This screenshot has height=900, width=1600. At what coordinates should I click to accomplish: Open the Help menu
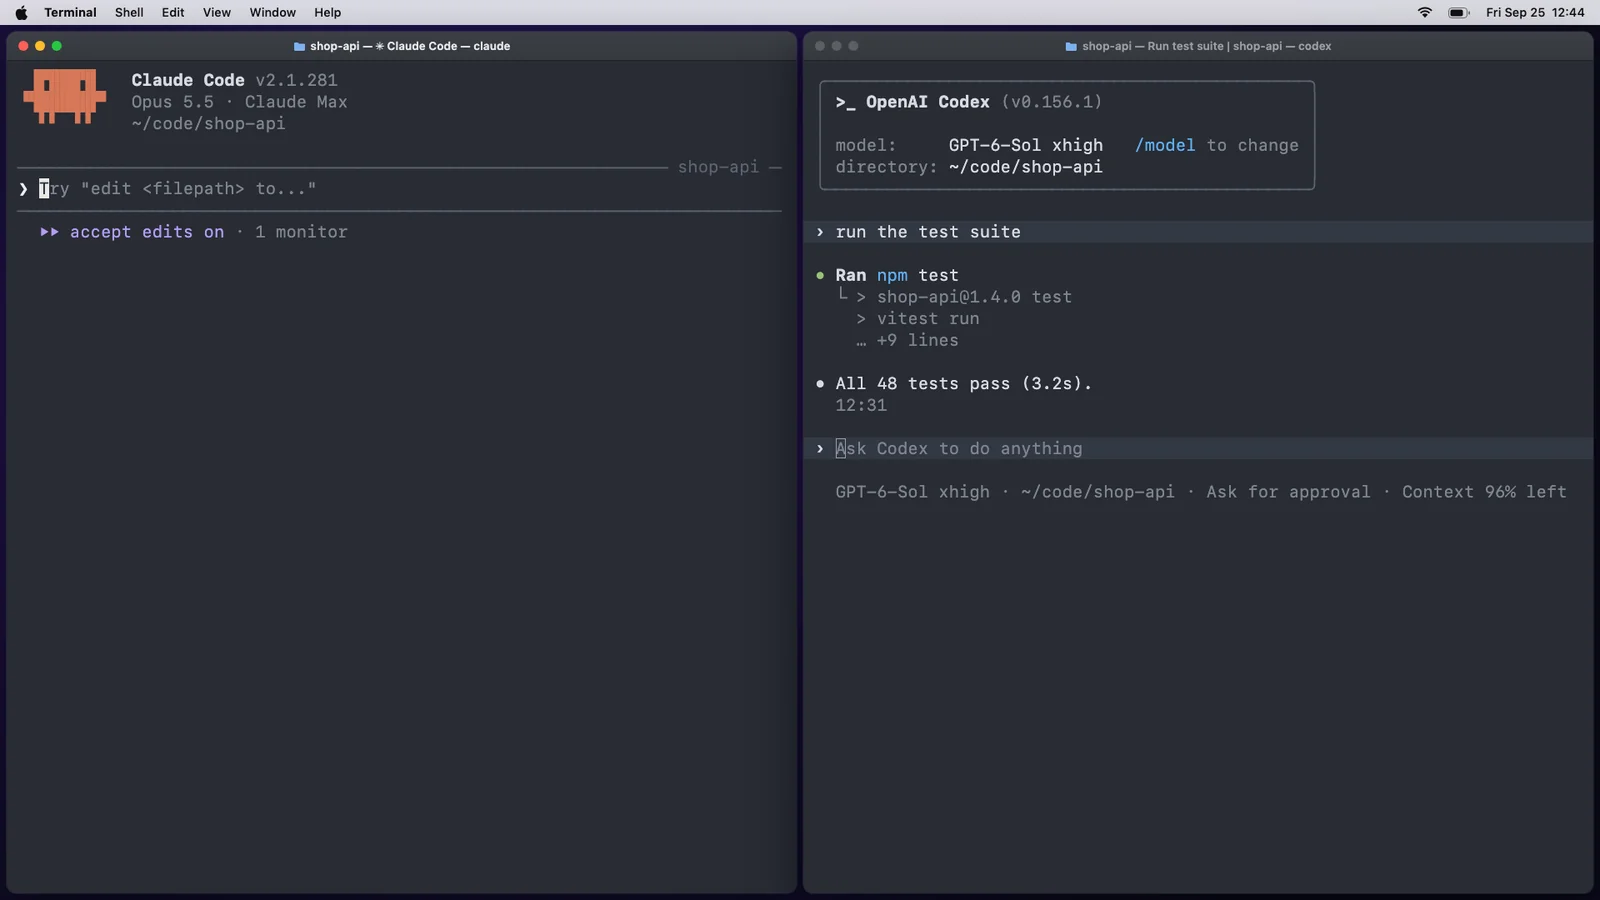coord(328,12)
